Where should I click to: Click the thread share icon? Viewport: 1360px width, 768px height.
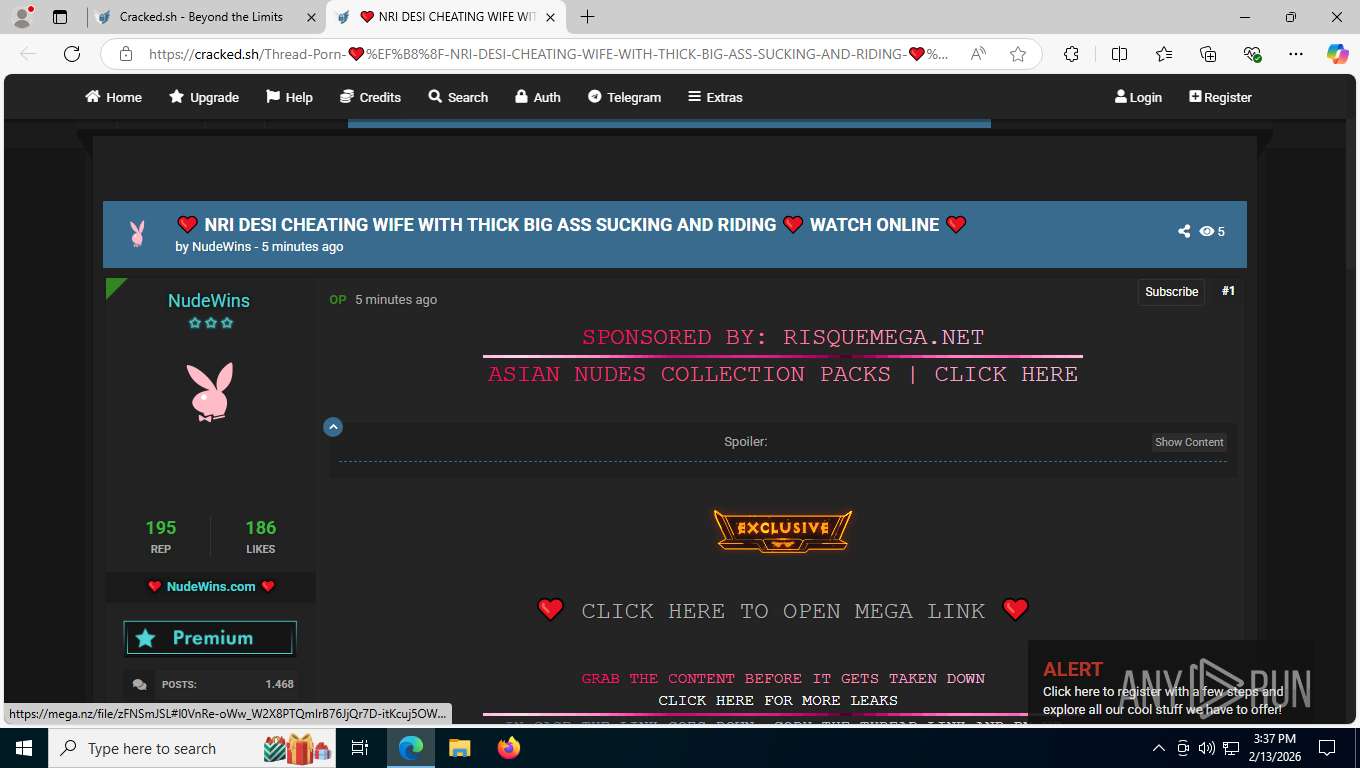pos(1184,231)
